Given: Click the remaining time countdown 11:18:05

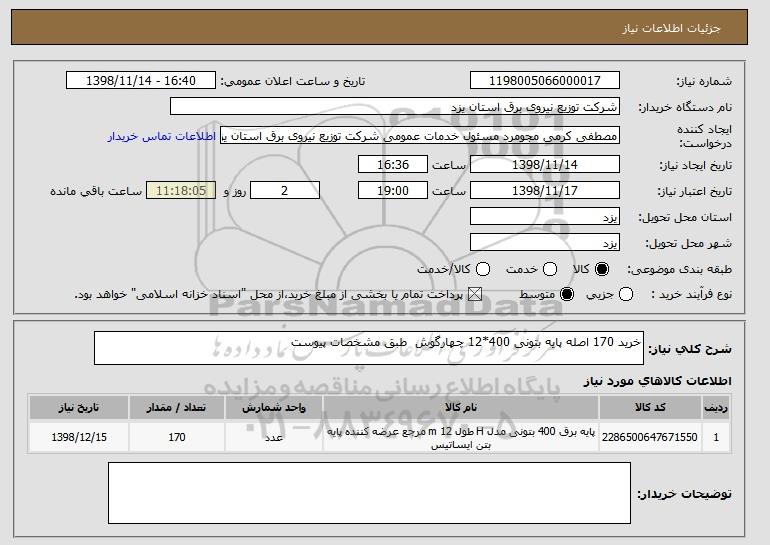Looking at the screenshot, I should 181,191.
